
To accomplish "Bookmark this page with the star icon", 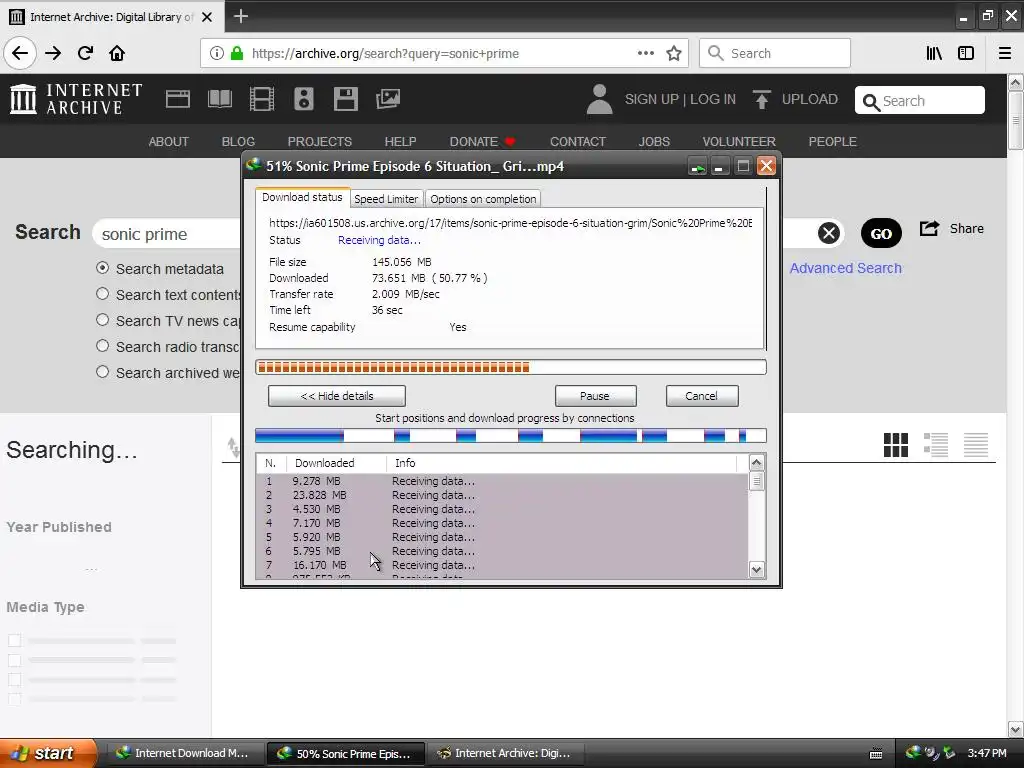I will (674, 53).
